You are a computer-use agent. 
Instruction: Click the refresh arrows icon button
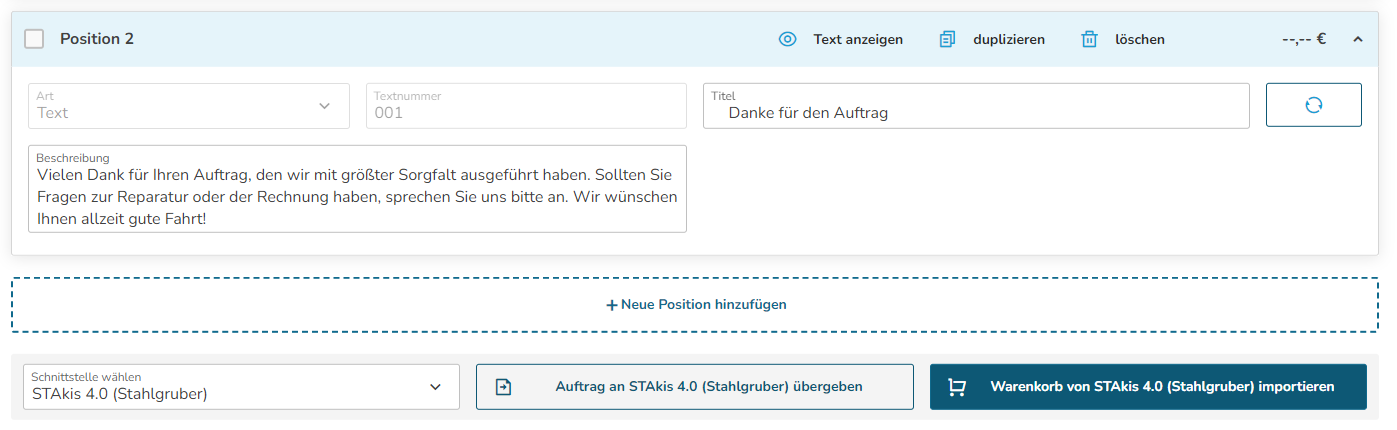click(1313, 105)
